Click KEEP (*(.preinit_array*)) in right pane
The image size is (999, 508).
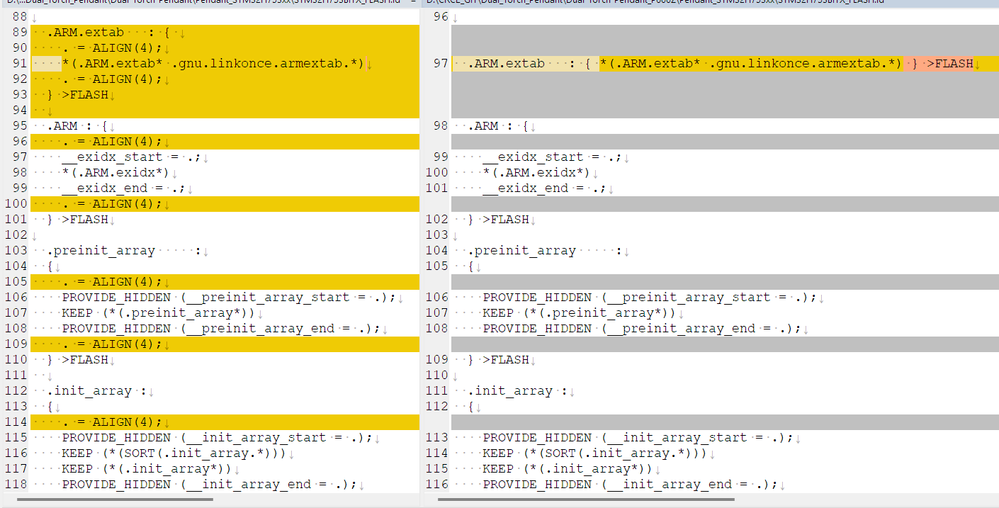click(579, 313)
